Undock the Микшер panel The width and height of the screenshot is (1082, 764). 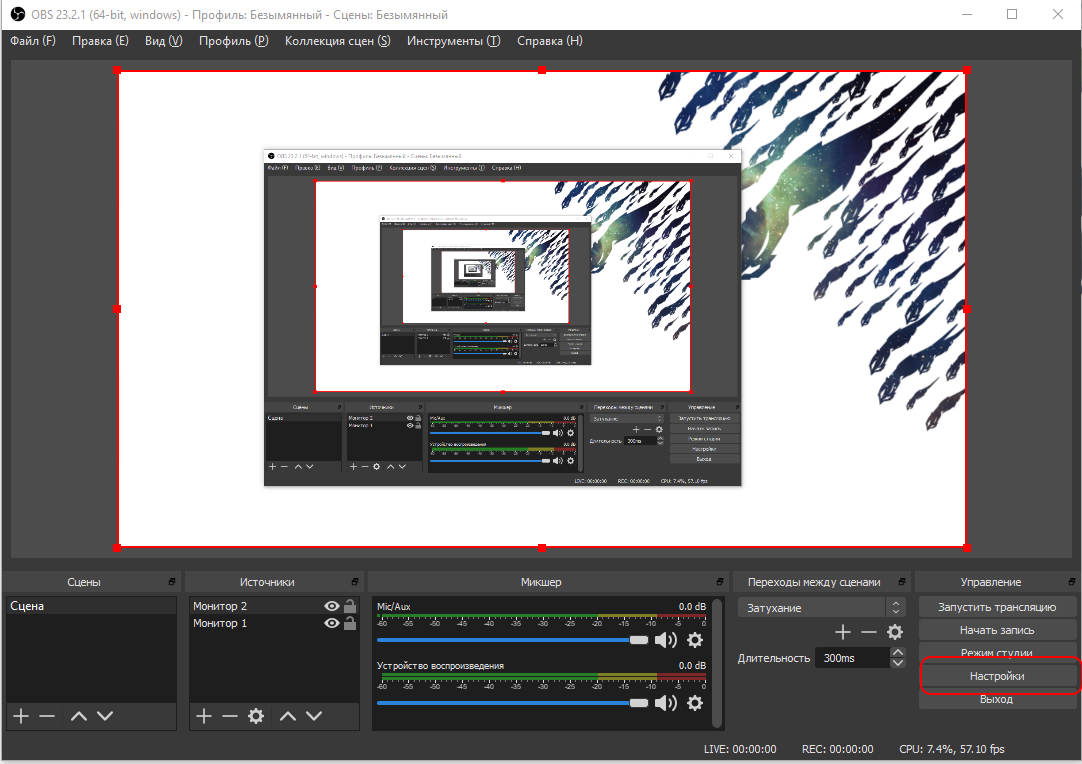pyautogui.click(x=720, y=582)
